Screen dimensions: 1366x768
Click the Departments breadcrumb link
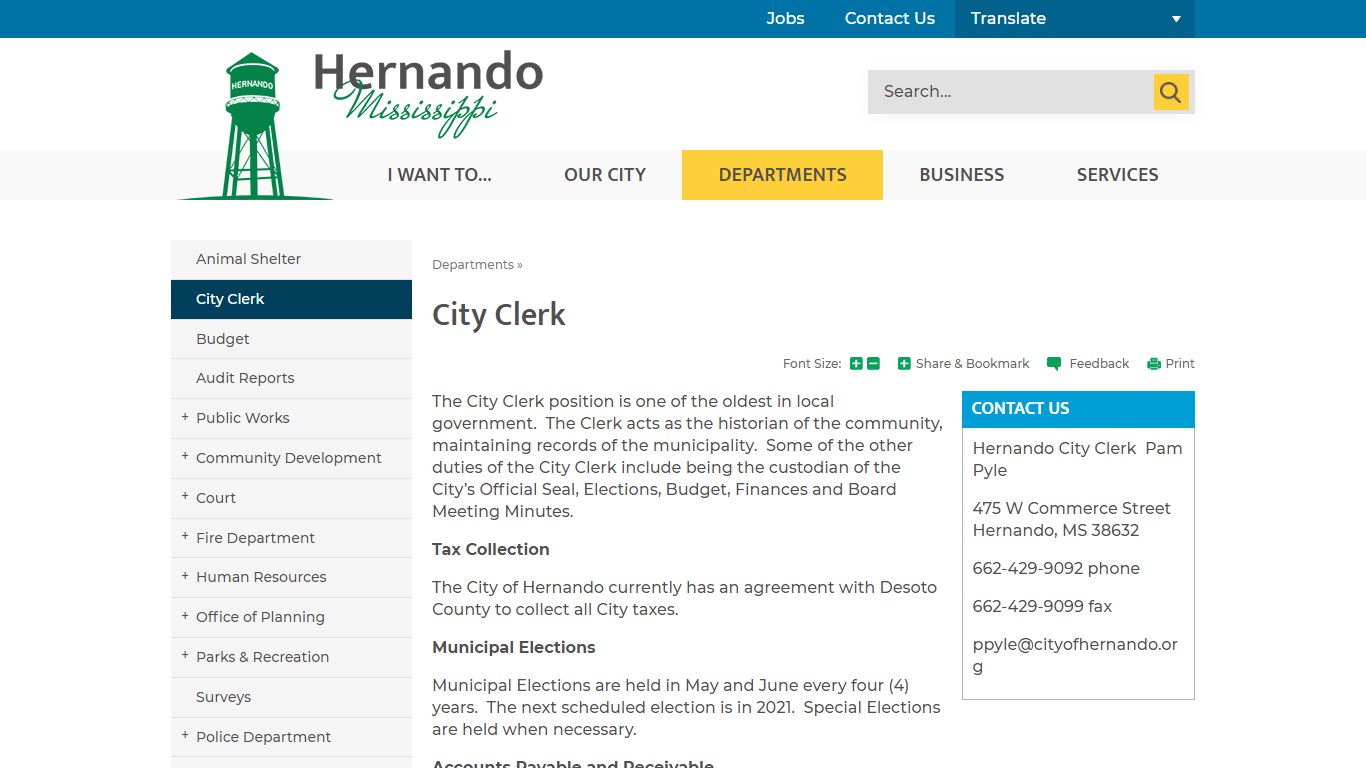473,265
